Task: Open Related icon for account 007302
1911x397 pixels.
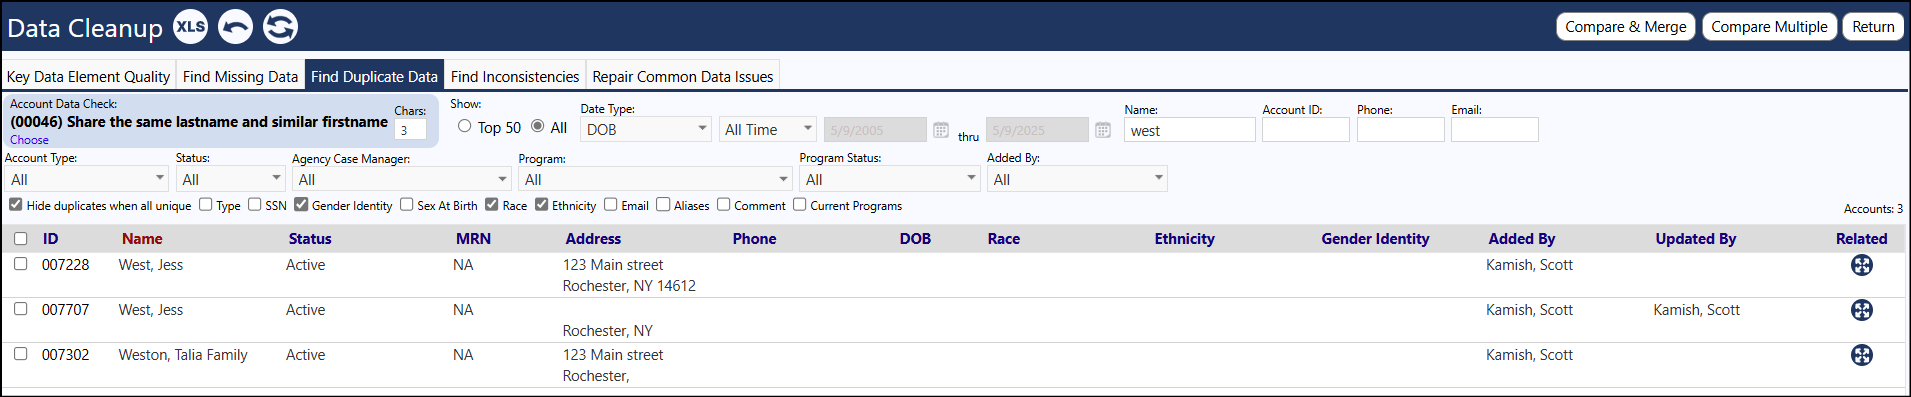Action: pyautogui.click(x=1861, y=355)
